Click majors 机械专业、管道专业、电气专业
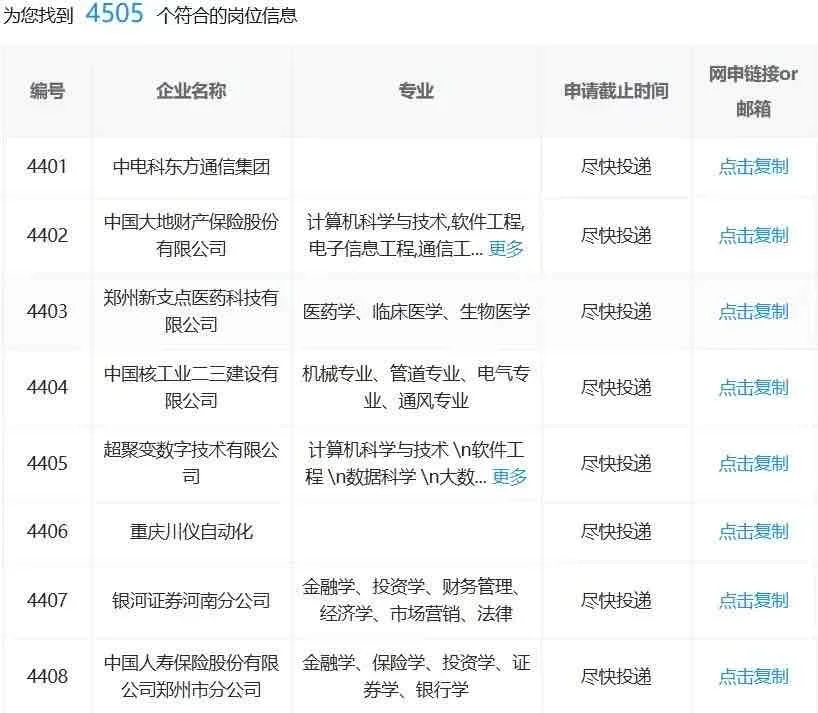This screenshot has height=713, width=818. coord(416,388)
